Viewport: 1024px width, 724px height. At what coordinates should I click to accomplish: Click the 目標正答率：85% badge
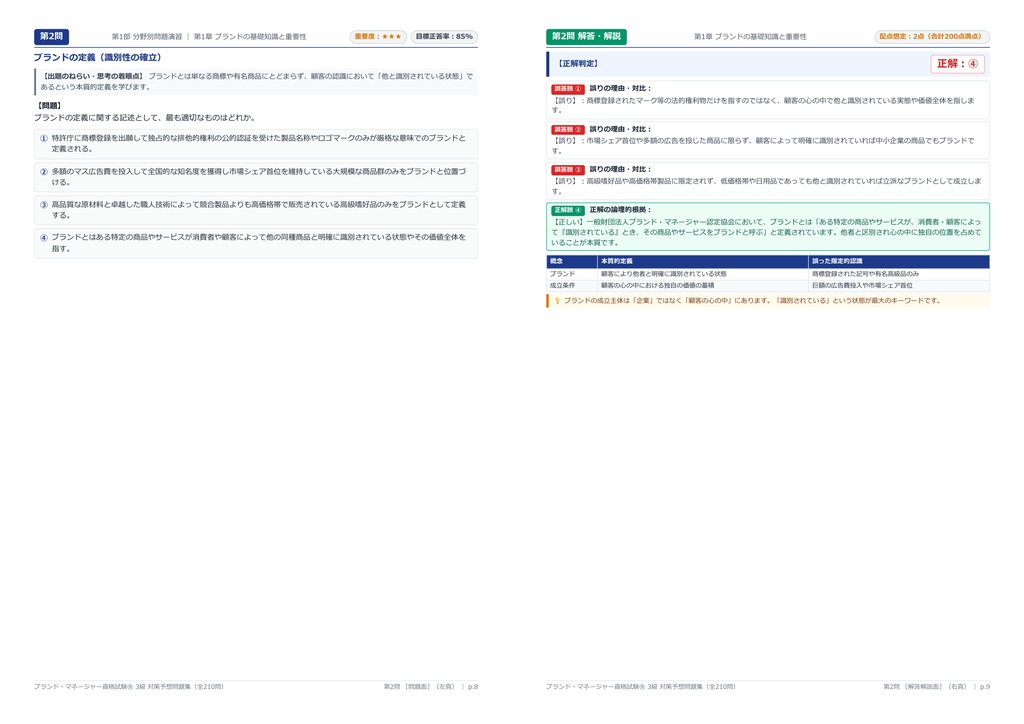(x=444, y=37)
